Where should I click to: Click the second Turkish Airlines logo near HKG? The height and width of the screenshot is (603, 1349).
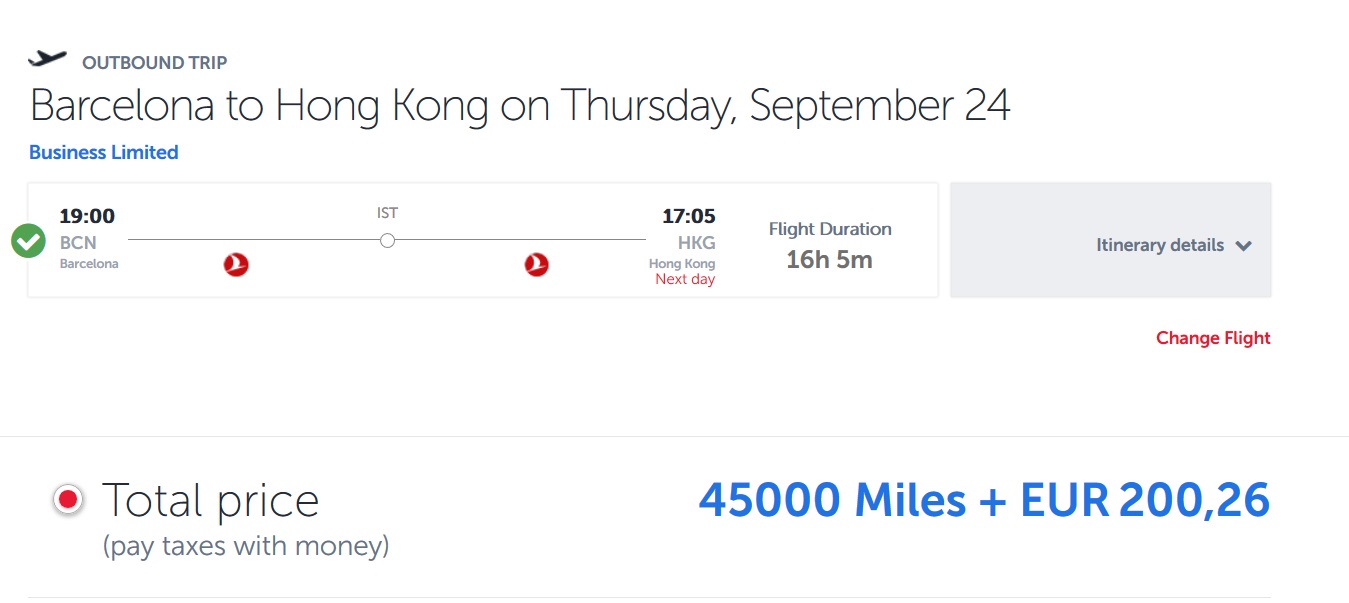click(x=537, y=265)
